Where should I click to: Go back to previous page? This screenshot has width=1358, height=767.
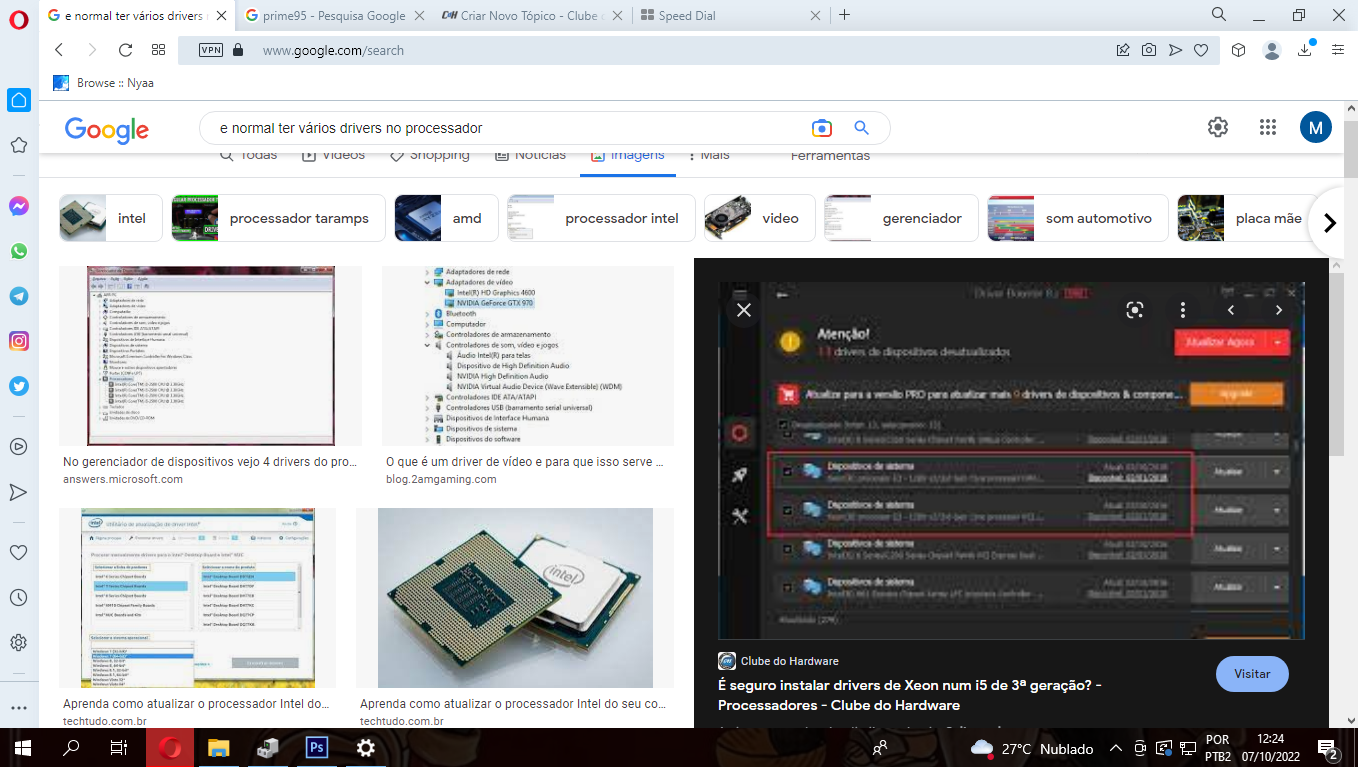coord(59,50)
